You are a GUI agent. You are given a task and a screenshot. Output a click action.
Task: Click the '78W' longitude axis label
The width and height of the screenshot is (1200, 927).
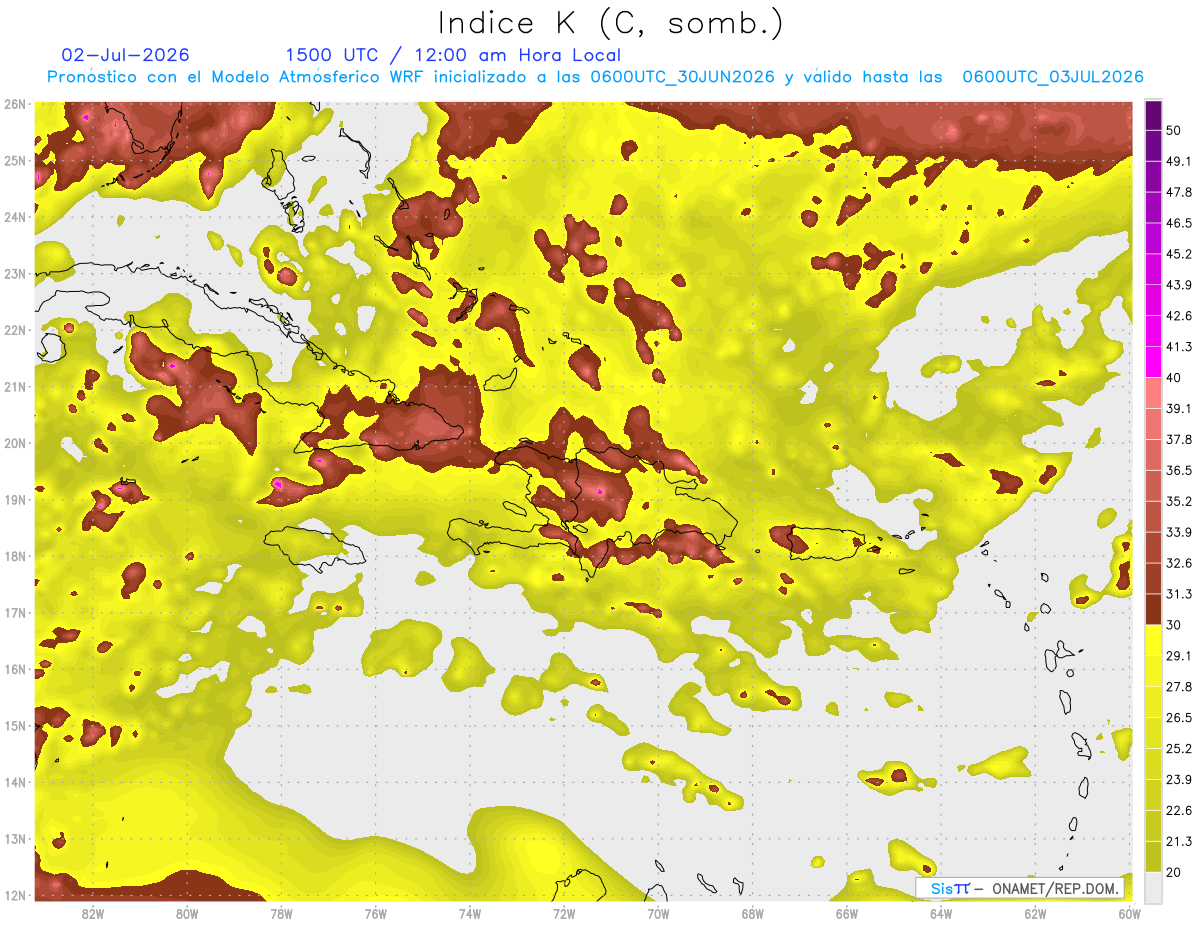281,913
